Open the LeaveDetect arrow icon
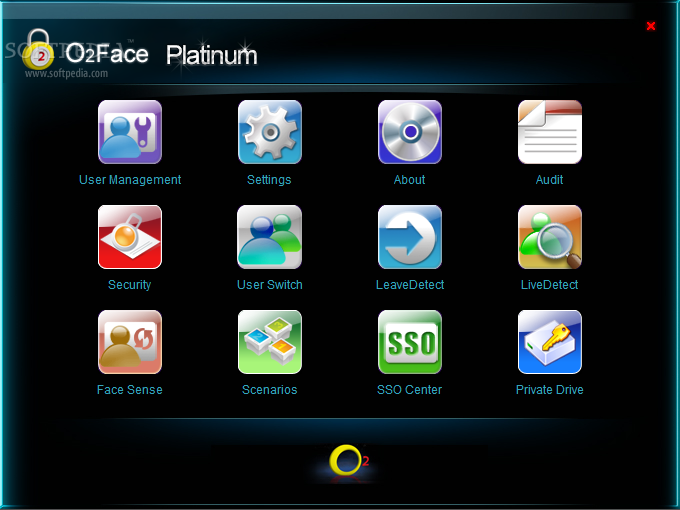Viewport: 680px width, 510px height. [x=410, y=237]
